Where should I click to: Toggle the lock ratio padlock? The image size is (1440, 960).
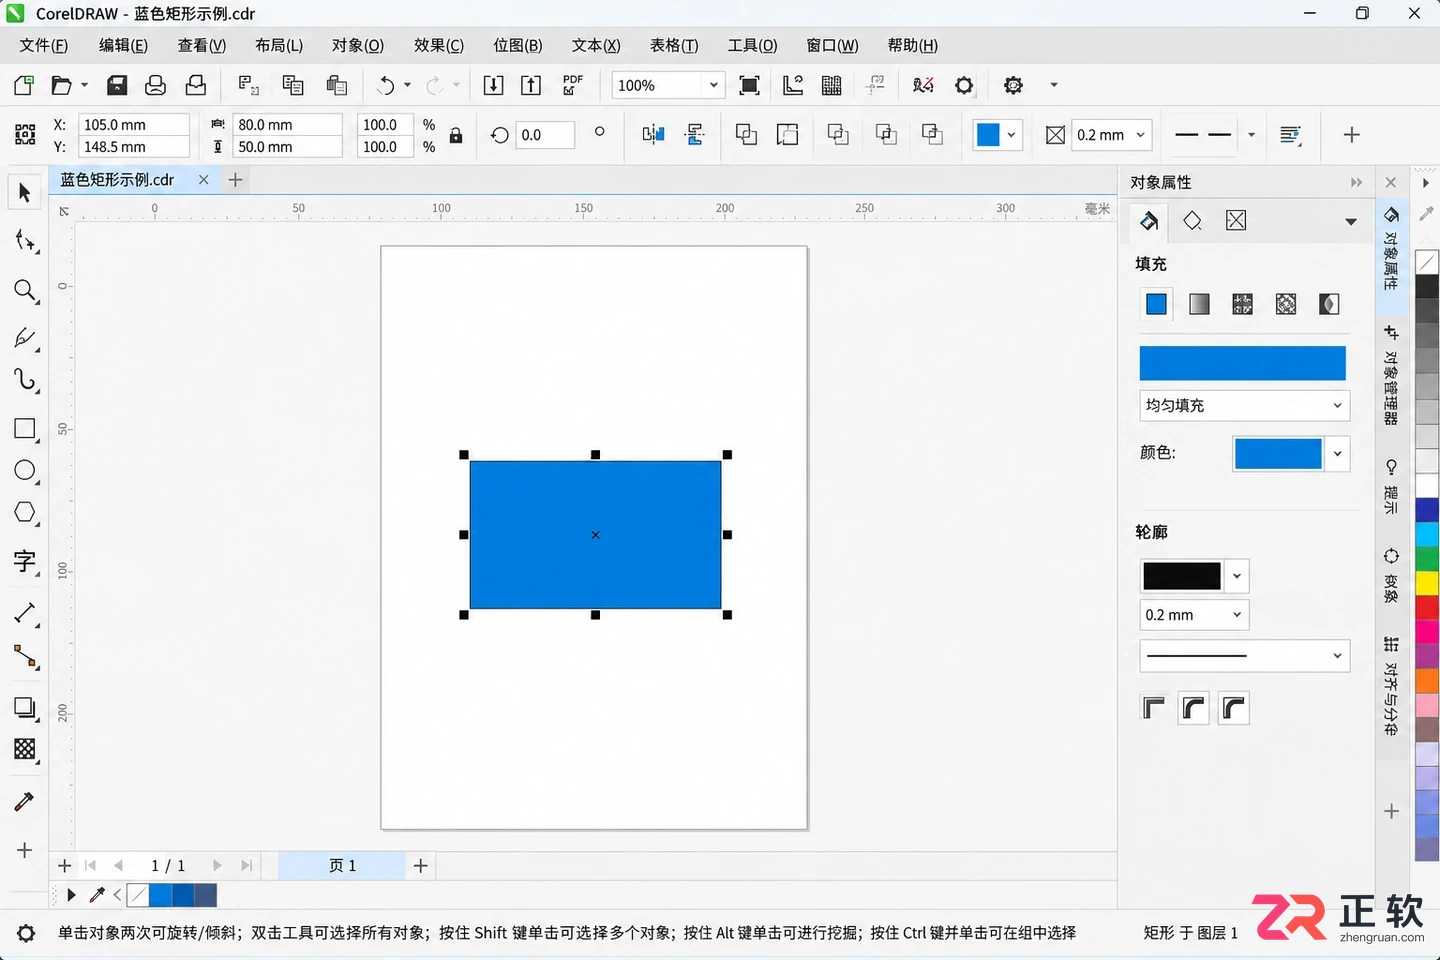pos(456,135)
